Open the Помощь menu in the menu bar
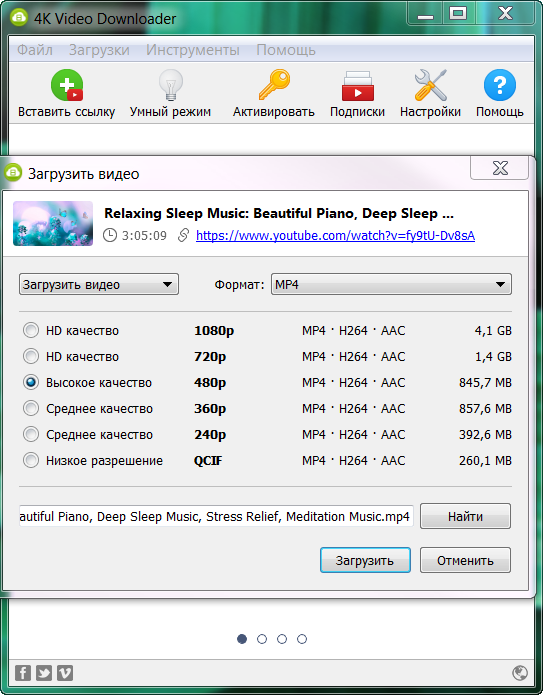 point(286,50)
